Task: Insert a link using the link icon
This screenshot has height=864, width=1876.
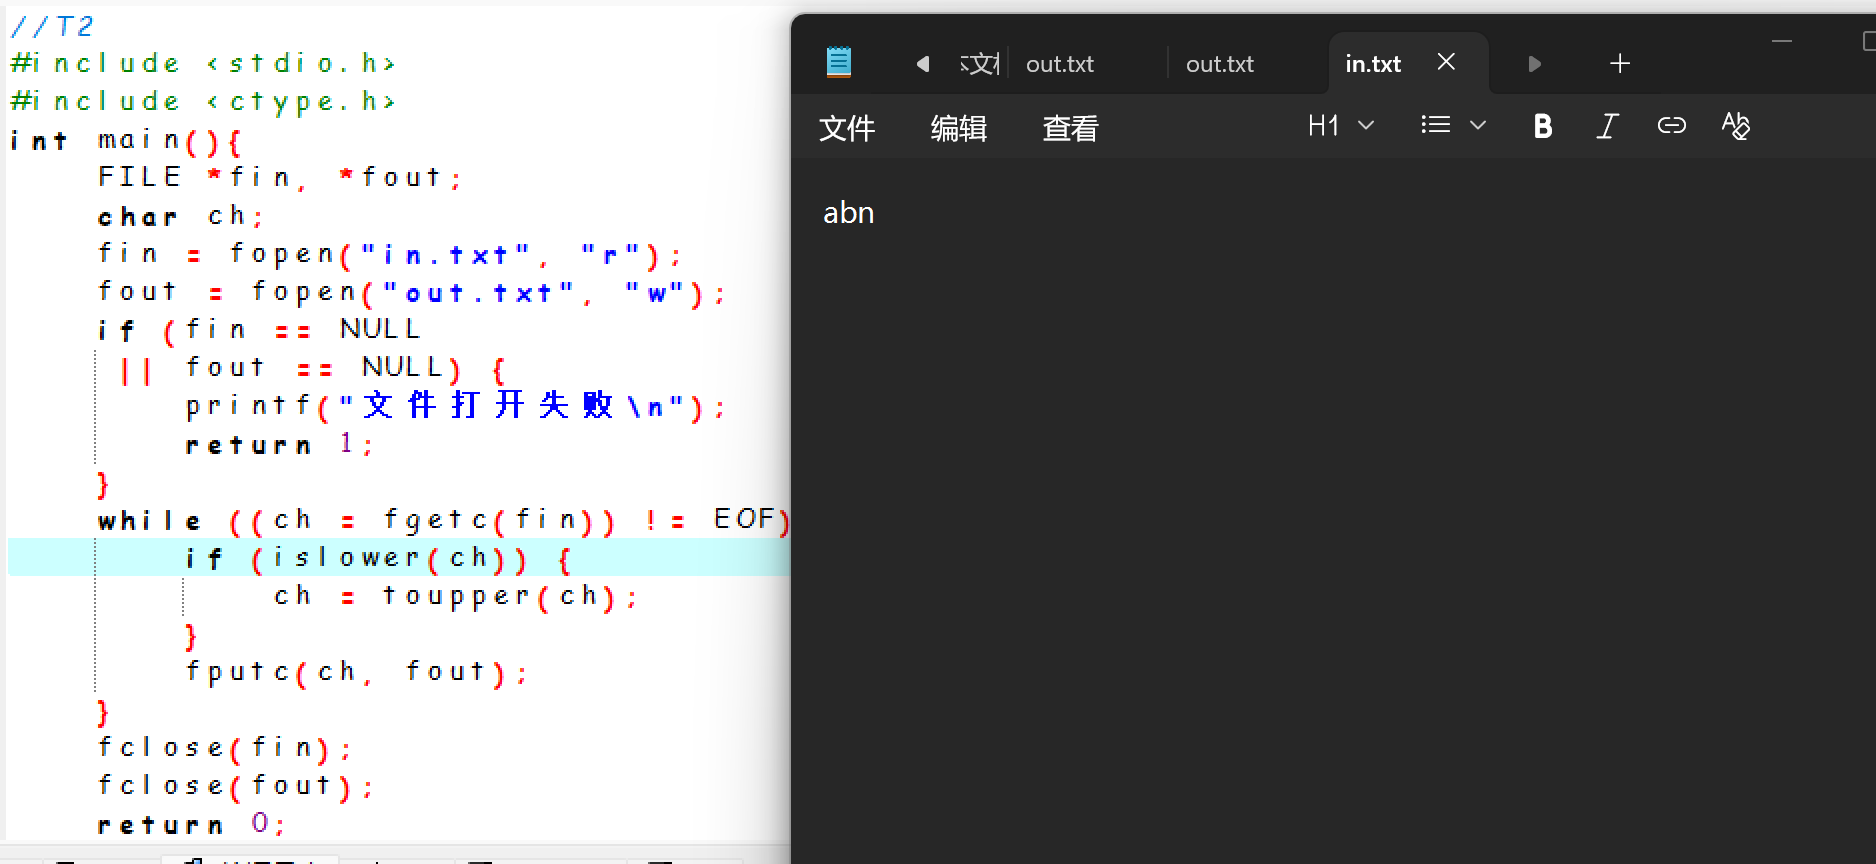Action: coord(1672,126)
